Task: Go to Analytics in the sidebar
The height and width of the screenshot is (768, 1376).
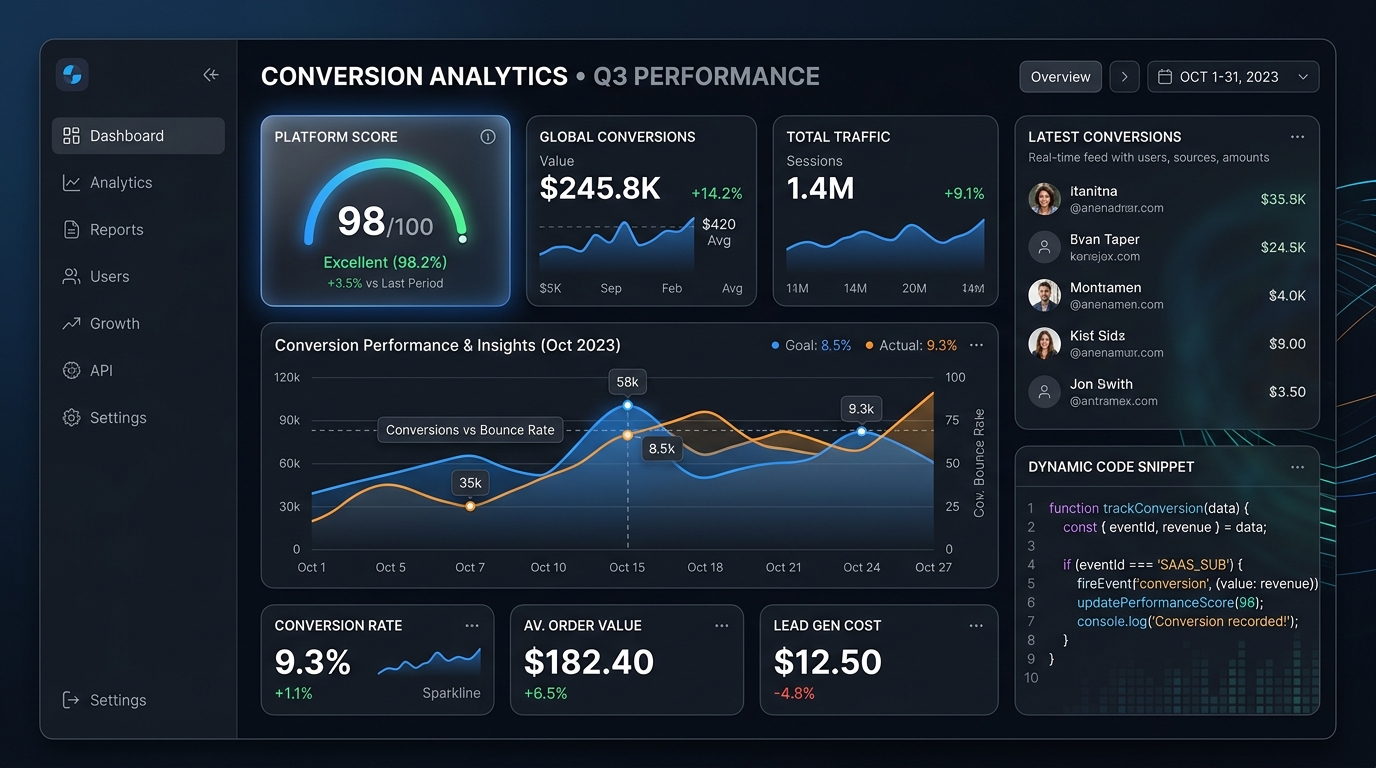Action: pos(138,183)
